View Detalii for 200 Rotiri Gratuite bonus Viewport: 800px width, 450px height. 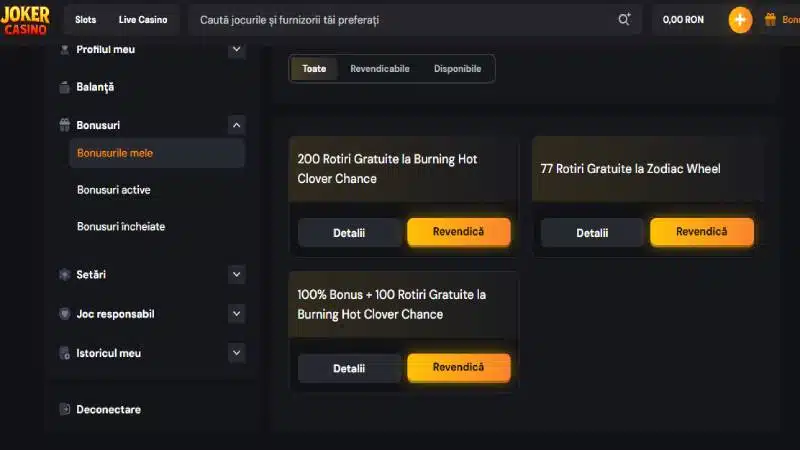coord(349,233)
